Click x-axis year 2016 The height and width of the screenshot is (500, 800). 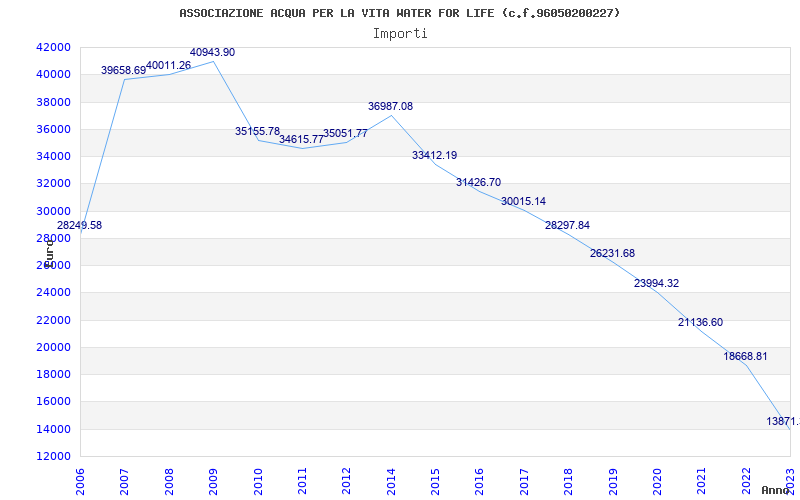pos(480,482)
